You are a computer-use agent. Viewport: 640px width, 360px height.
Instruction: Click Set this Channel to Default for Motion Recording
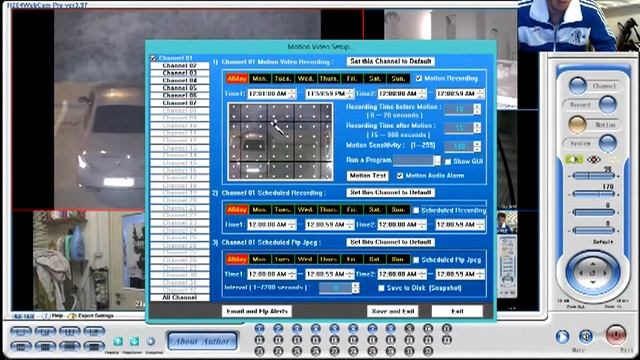click(391, 61)
